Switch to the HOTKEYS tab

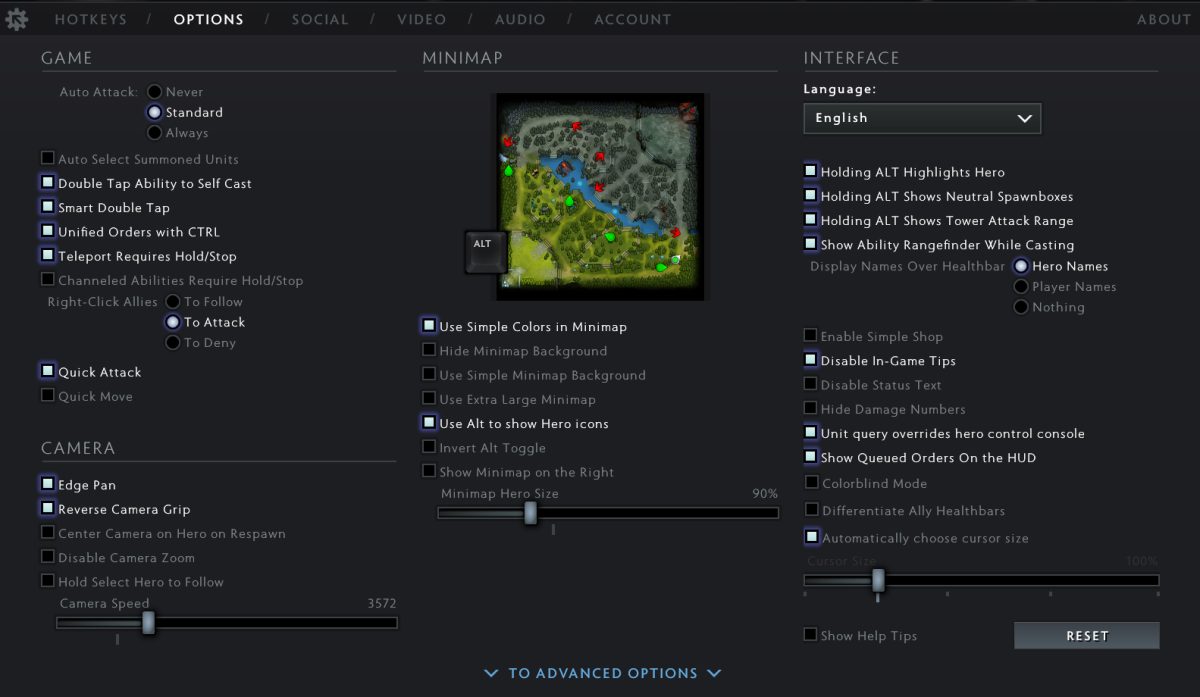click(91, 18)
